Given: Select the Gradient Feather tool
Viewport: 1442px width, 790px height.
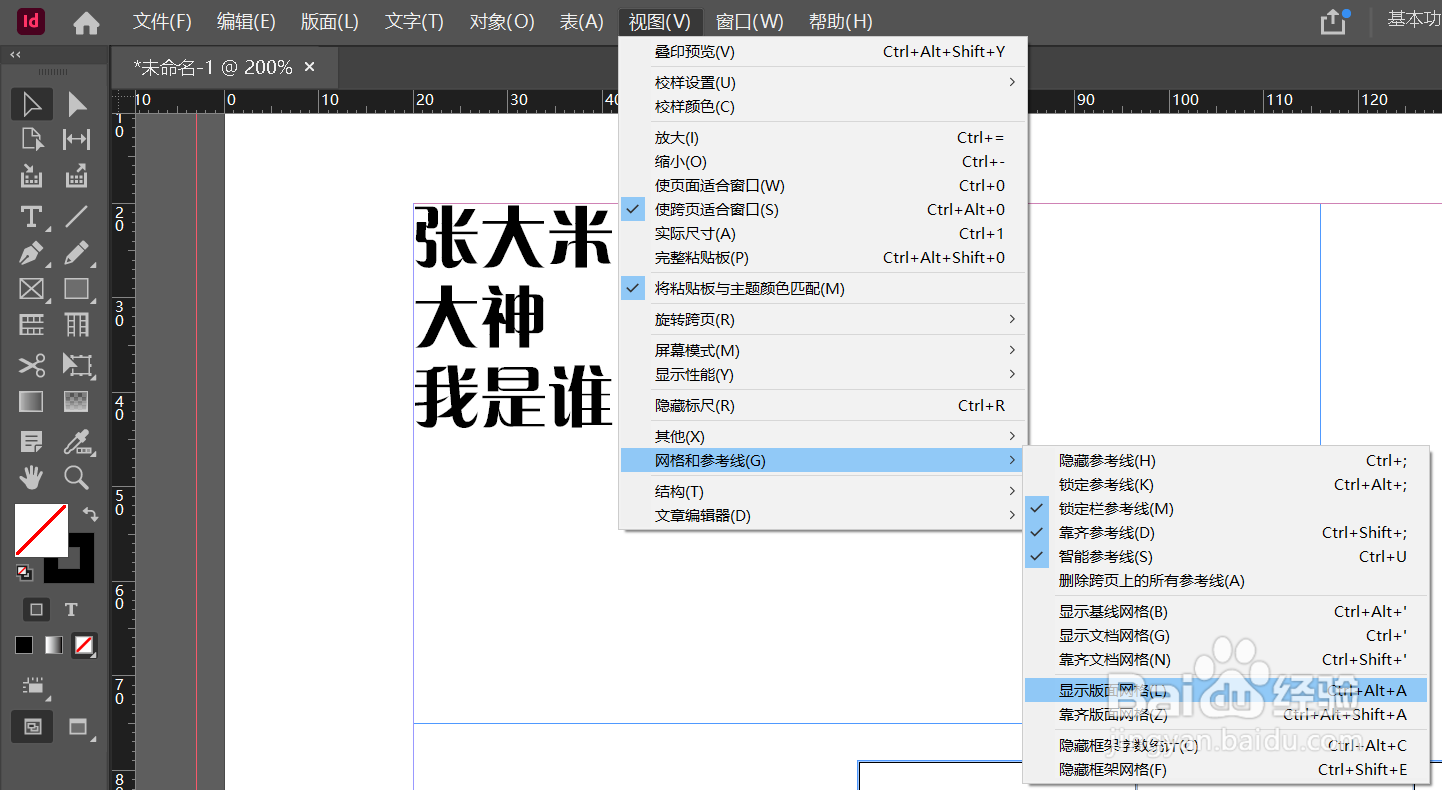Looking at the screenshot, I should pyautogui.click(x=77, y=402).
